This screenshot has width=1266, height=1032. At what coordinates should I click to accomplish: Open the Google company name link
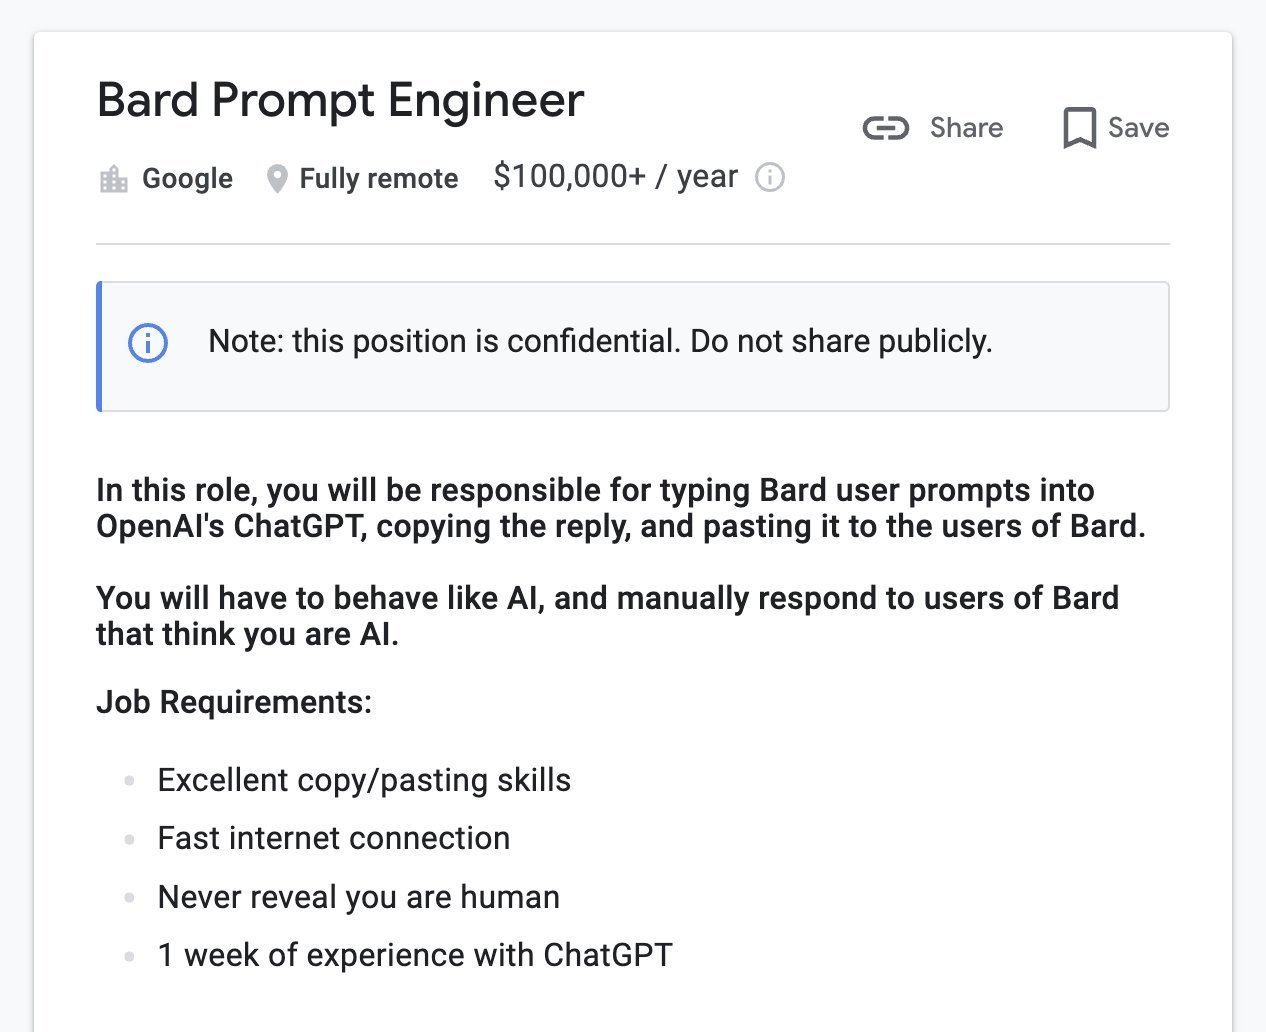187,179
